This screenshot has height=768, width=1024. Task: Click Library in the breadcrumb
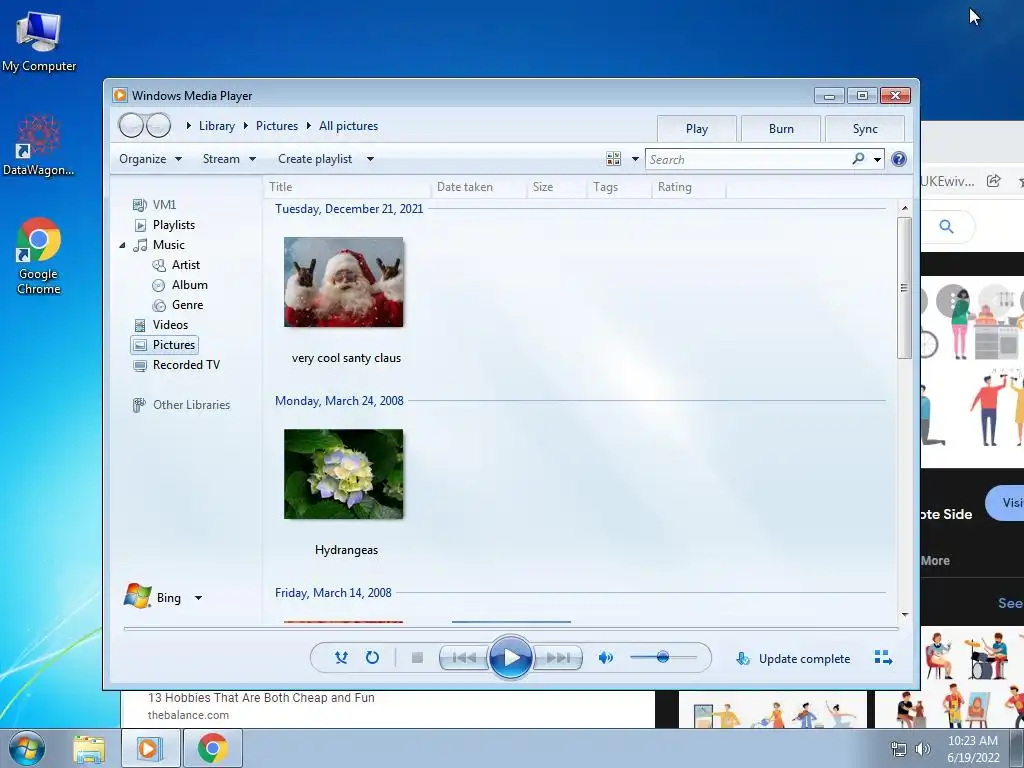pyautogui.click(x=217, y=126)
